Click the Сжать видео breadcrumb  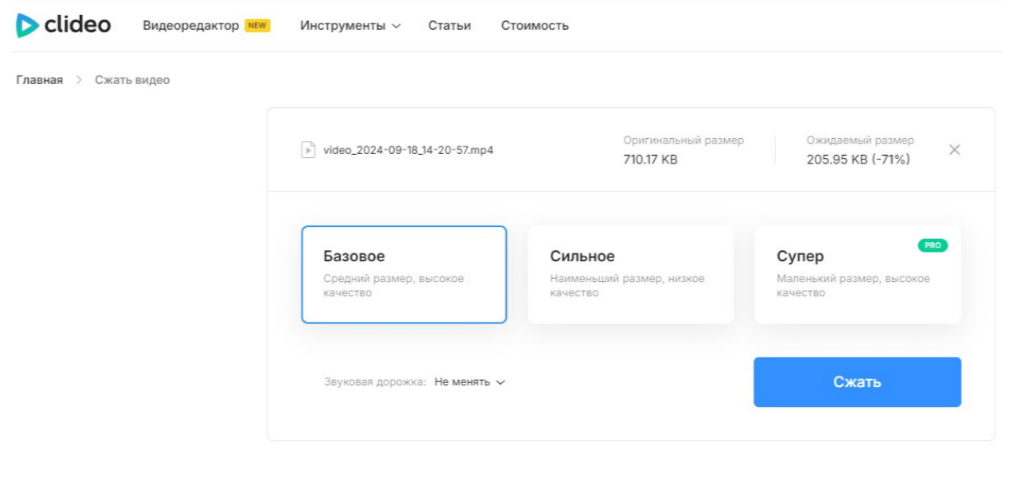(132, 80)
